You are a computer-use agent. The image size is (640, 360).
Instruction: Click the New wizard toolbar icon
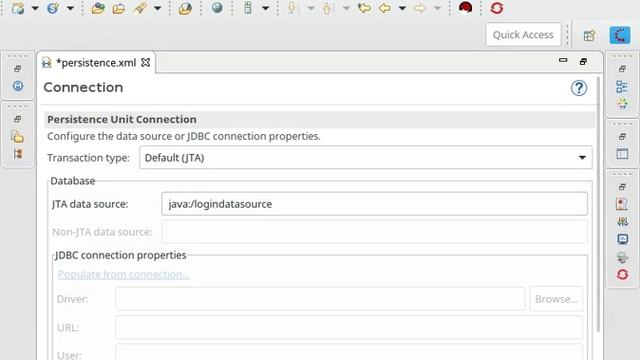click(x=18, y=8)
